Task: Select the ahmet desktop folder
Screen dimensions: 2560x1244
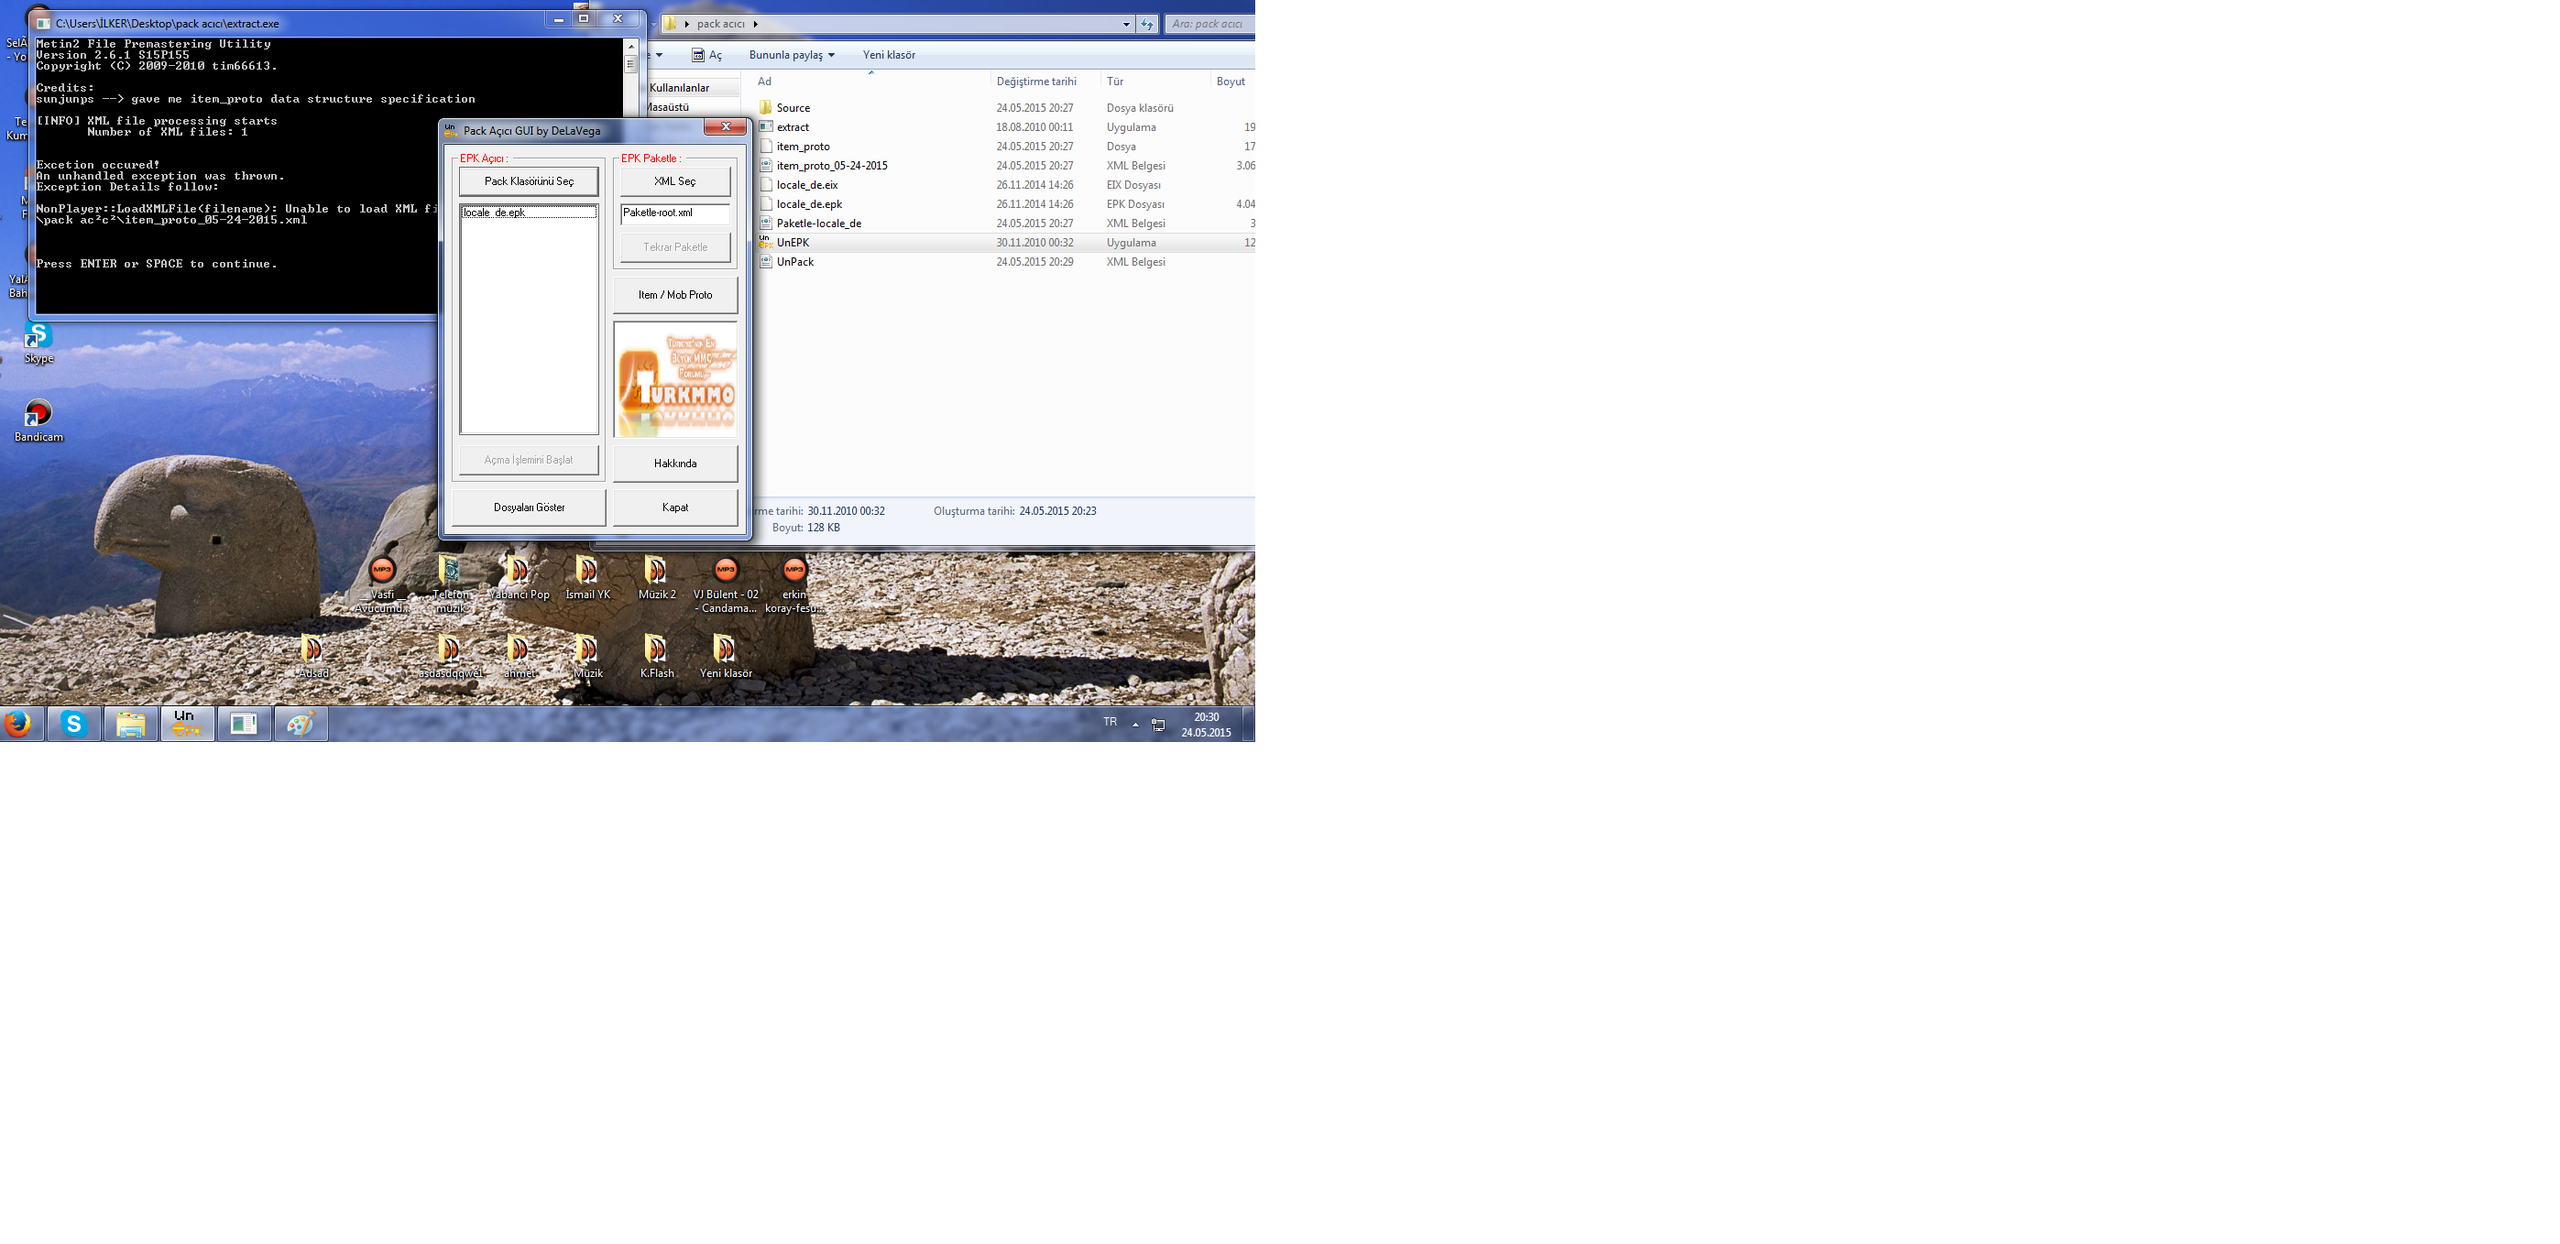Action: coord(518,657)
